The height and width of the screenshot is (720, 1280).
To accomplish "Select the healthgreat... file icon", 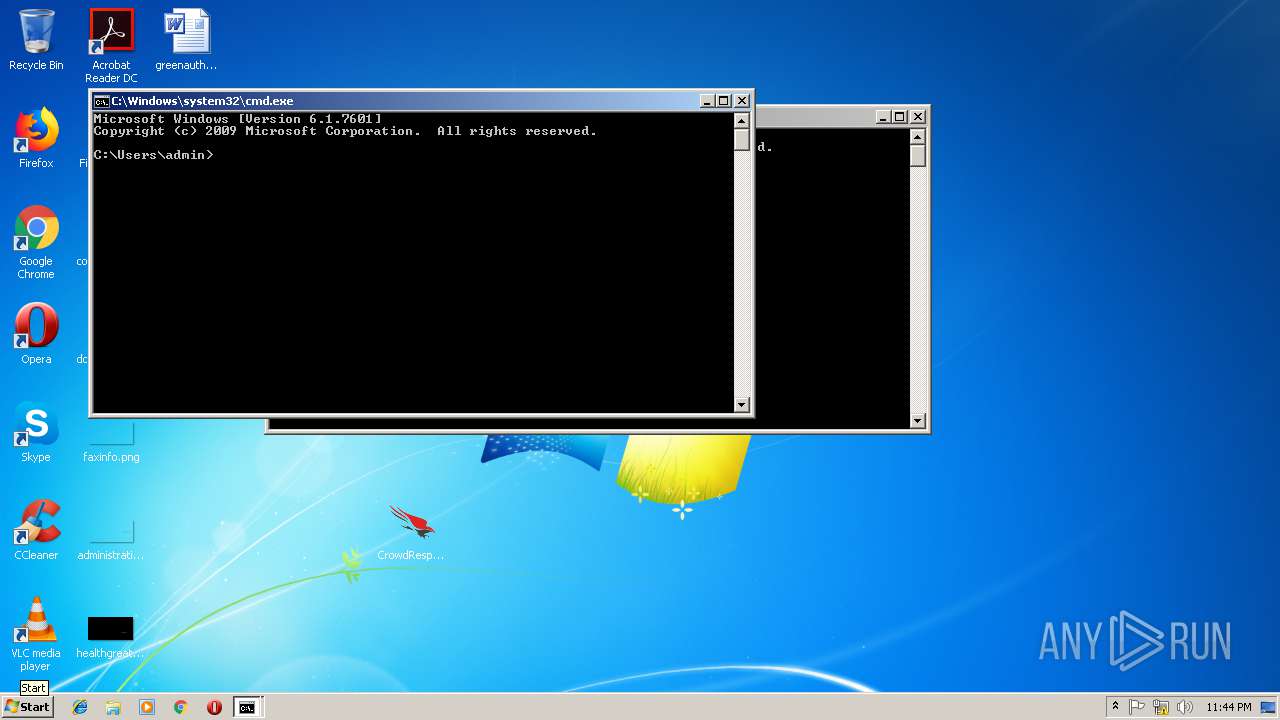I will pos(111,638).
